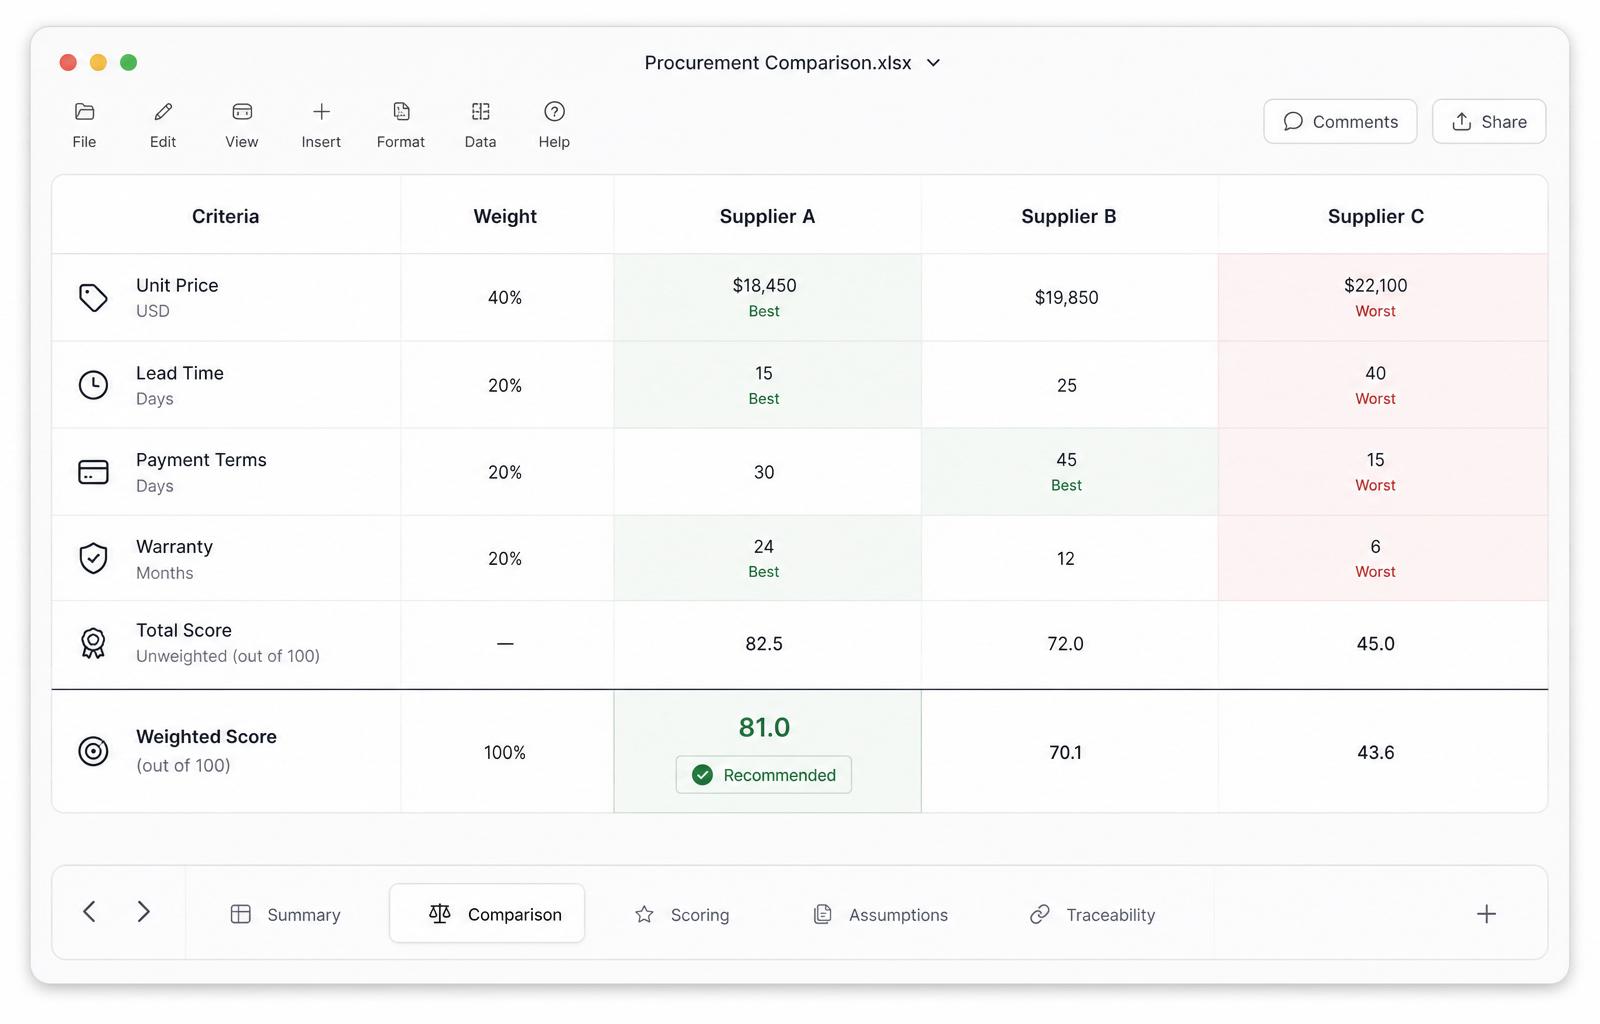1600x1024 pixels.
Task: Click Supplier A warranty 24 cell
Action: 768,558
